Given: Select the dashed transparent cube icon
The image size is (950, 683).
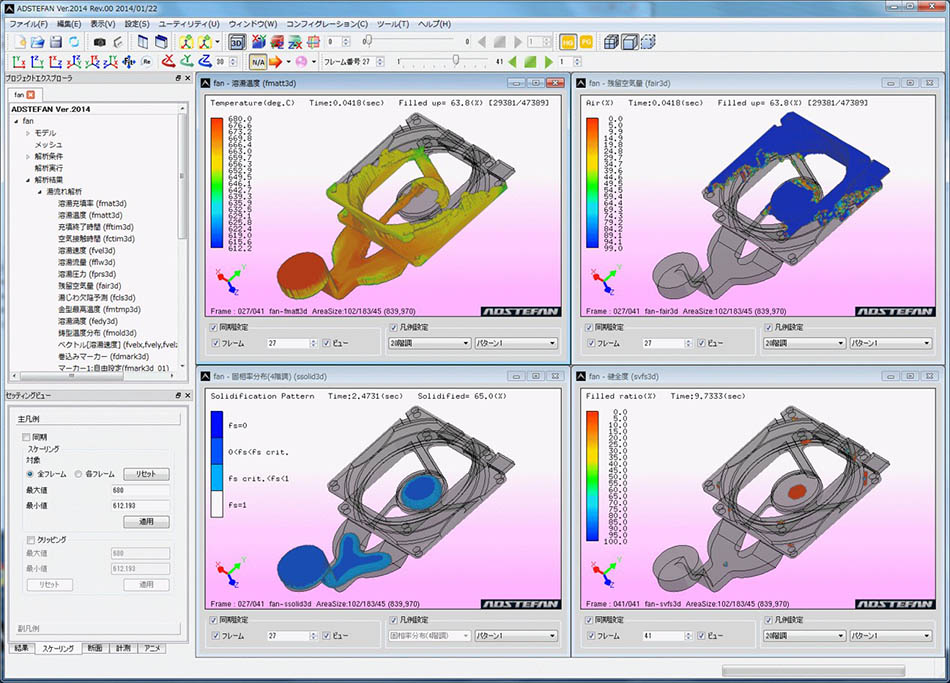Looking at the screenshot, I should click(648, 42).
